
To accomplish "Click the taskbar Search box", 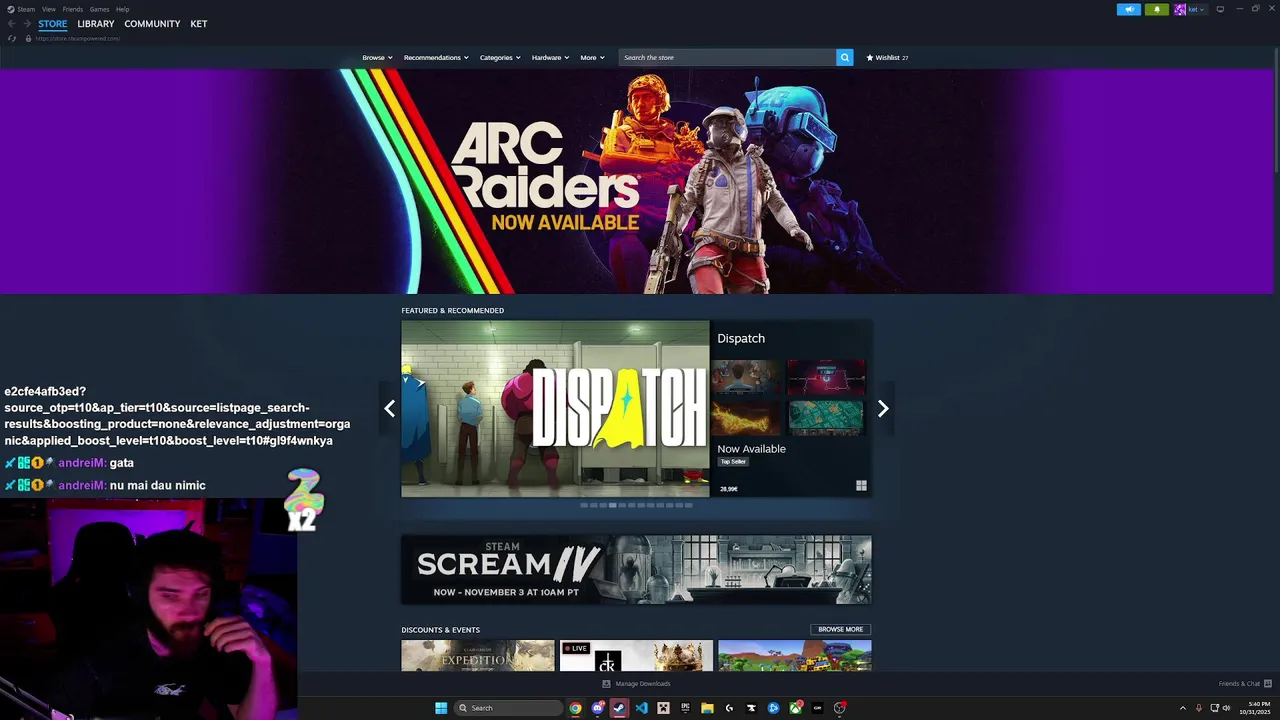I will click(508, 708).
